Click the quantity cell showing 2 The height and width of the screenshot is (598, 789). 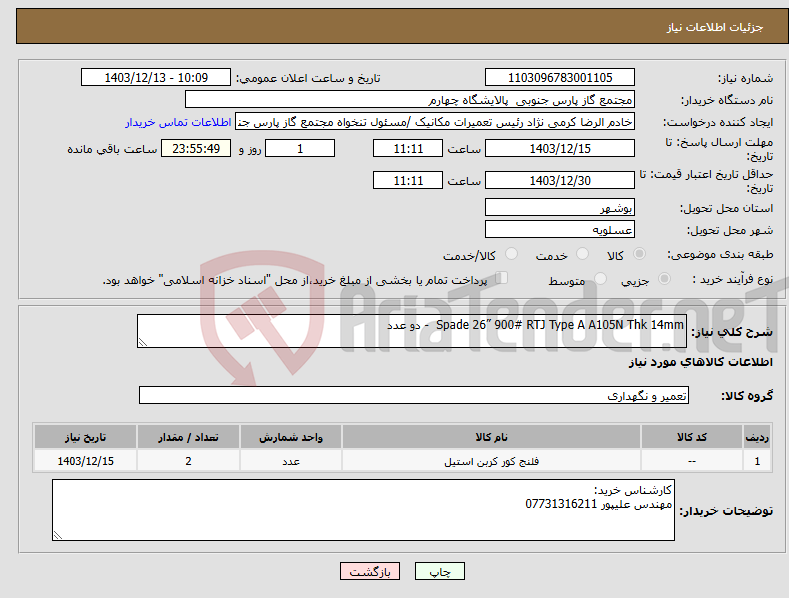point(188,461)
